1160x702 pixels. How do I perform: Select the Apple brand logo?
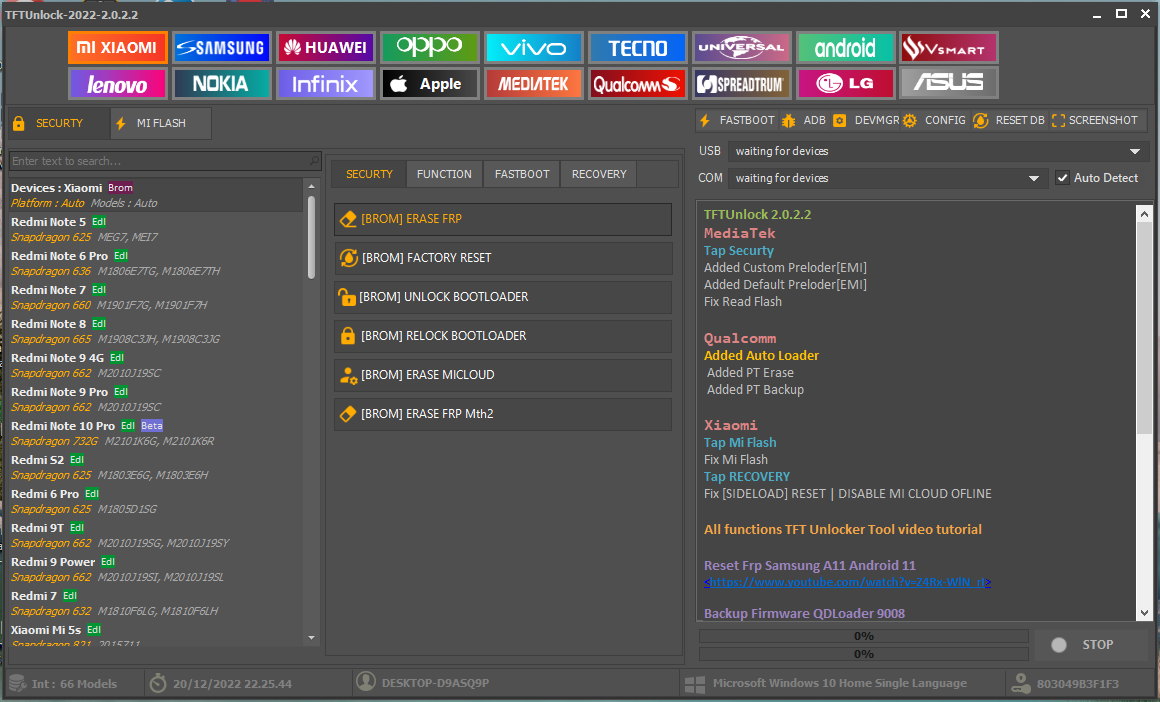pos(429,84)
